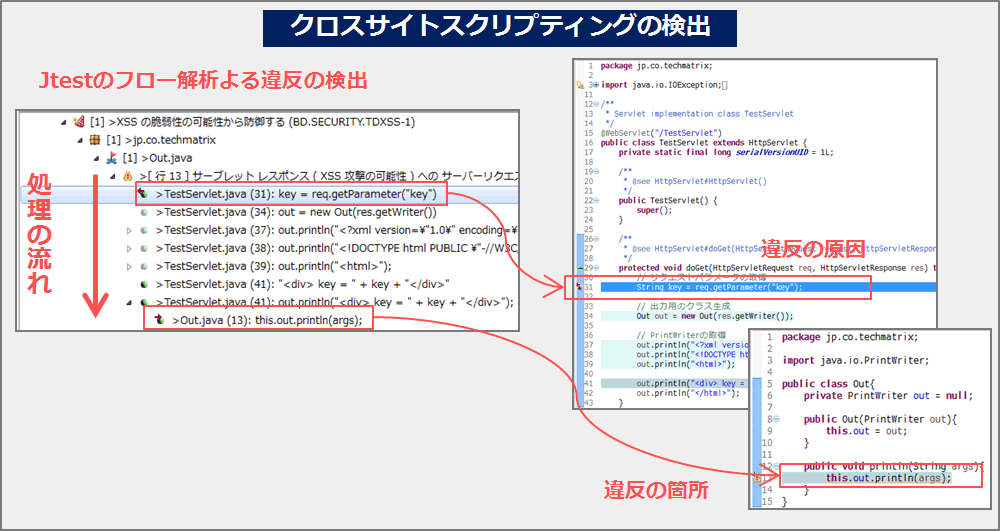
Task: Click flow icon on TestServlet.java (39) row
Action: click(144, 266)
